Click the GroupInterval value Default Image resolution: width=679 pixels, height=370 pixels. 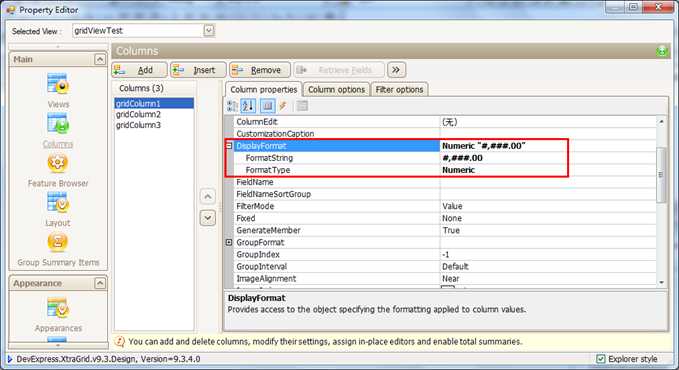455,266
